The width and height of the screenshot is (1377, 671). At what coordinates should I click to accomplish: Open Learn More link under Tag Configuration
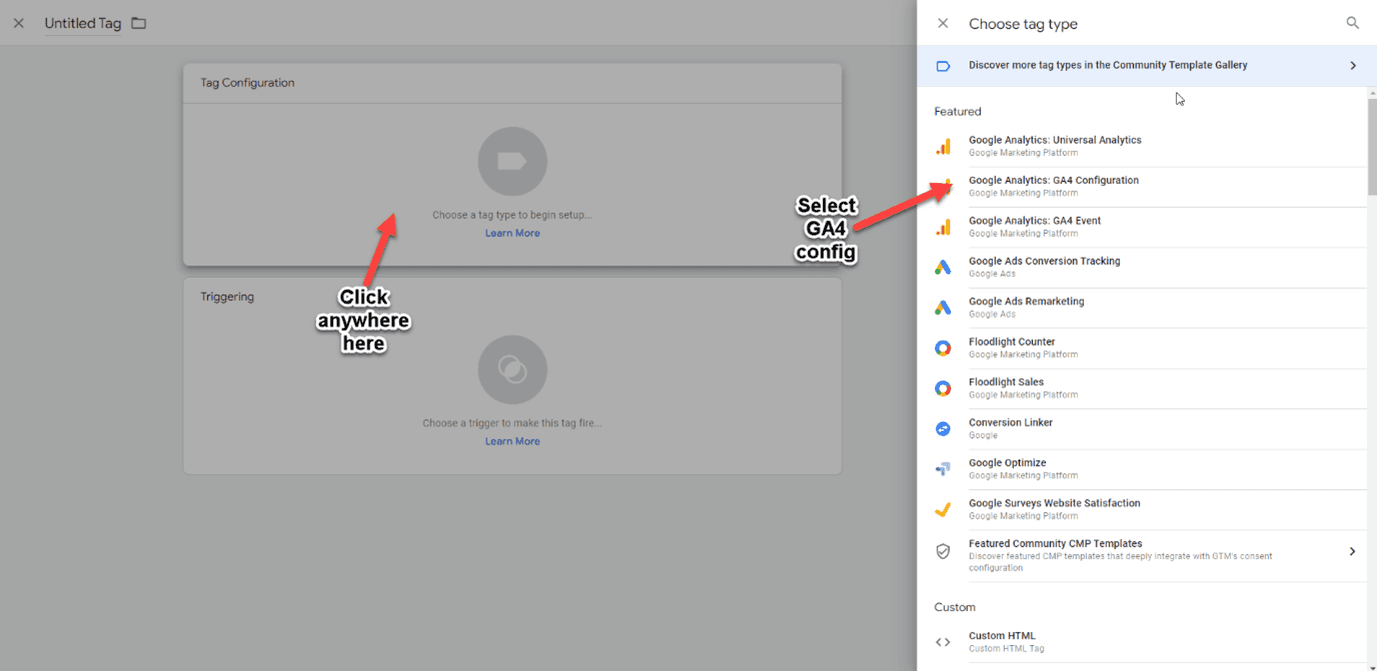point(512,233)
